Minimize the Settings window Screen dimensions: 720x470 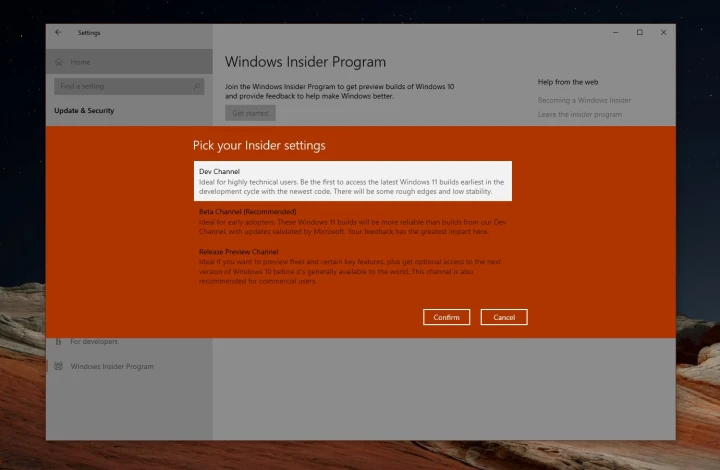[x=615, y=33]
